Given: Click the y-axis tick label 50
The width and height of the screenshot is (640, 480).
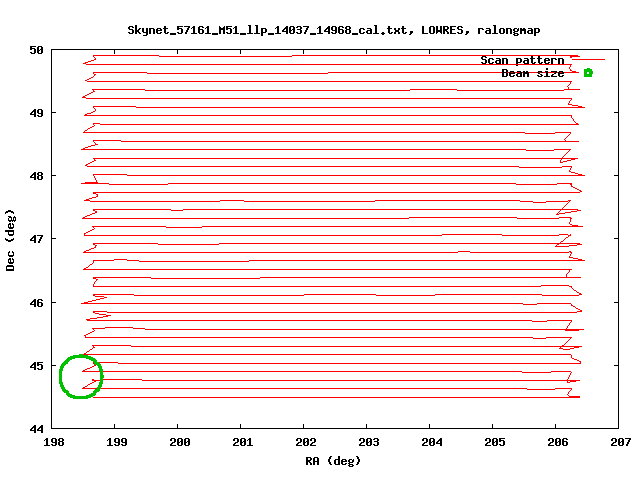Looking at the screenshot, I should 36,50.
